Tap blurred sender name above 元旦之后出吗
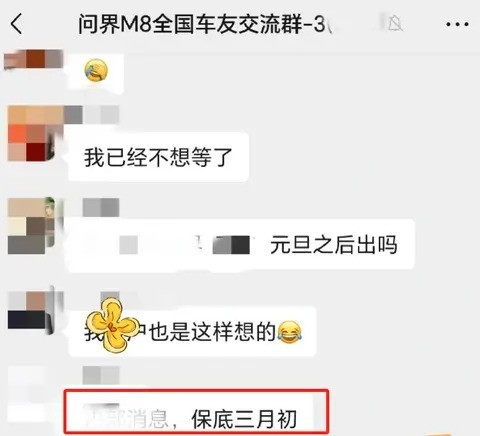The height and width of the screenshot is (436, 480). point(101,207)
